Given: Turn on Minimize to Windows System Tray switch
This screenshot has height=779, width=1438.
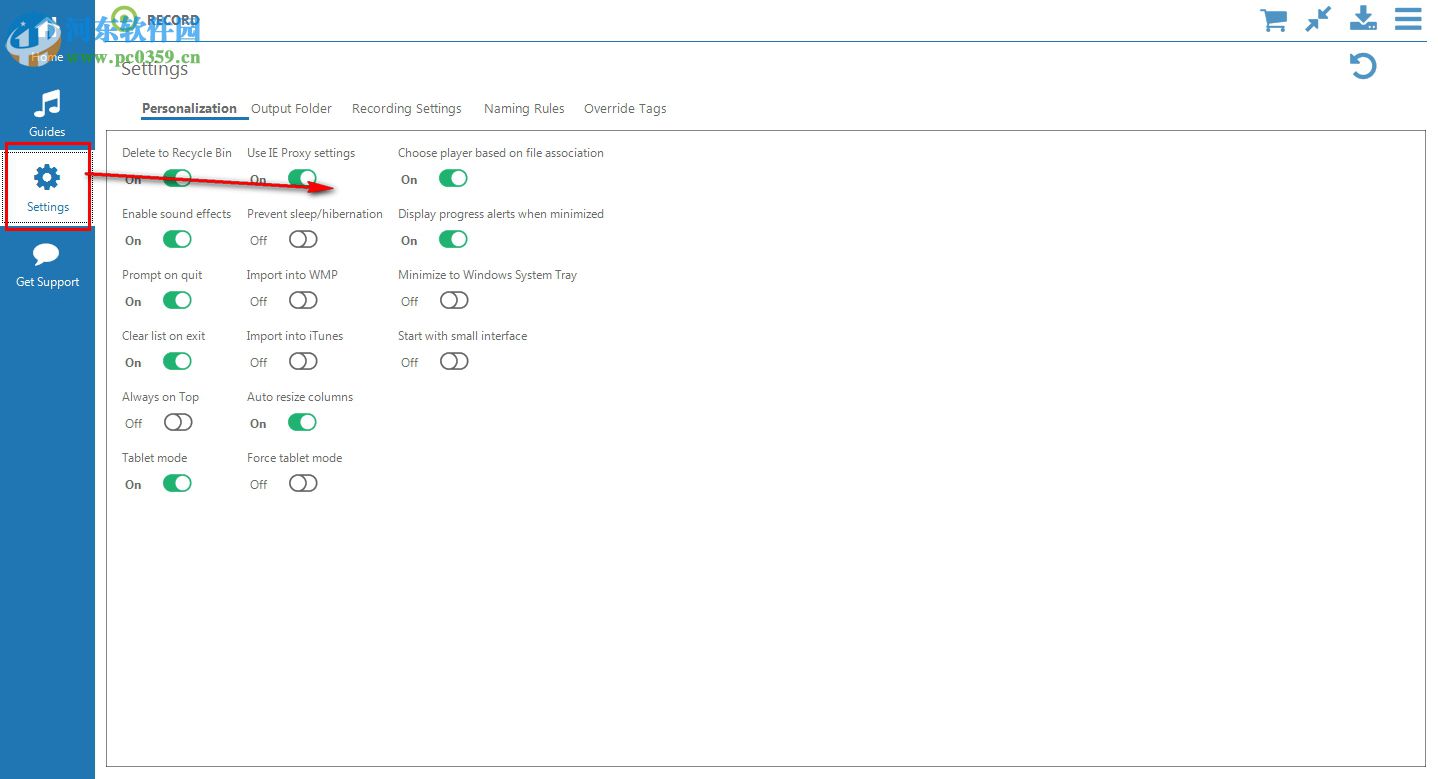Looking at the screenshot, I should [x=454, y=301].
